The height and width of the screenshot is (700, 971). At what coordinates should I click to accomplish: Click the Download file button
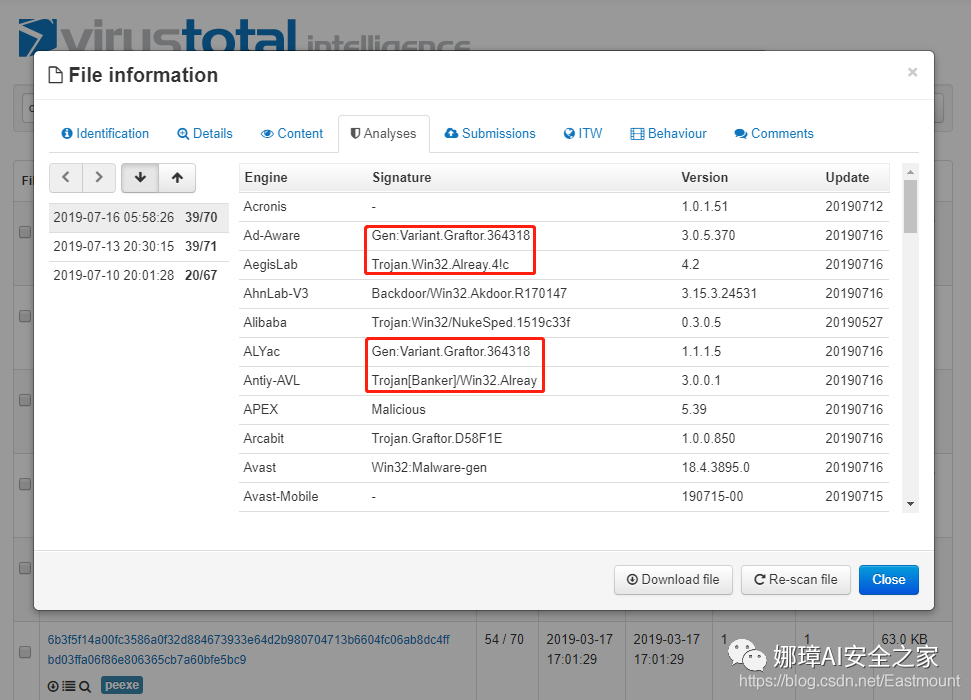click(x=673, y=580)
